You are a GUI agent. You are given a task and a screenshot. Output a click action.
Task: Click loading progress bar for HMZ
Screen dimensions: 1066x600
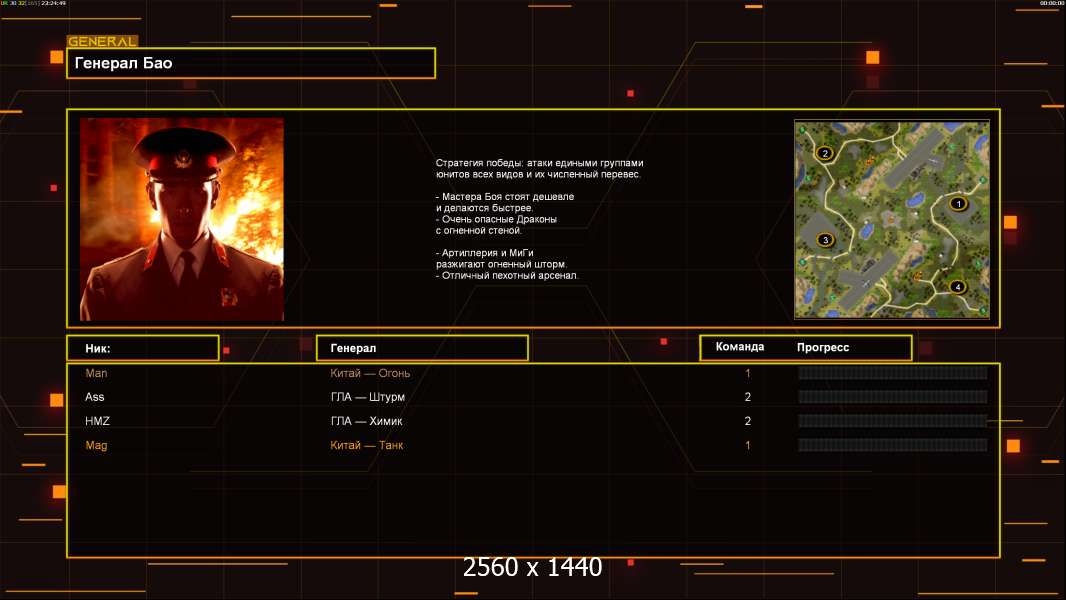(892, 421)
